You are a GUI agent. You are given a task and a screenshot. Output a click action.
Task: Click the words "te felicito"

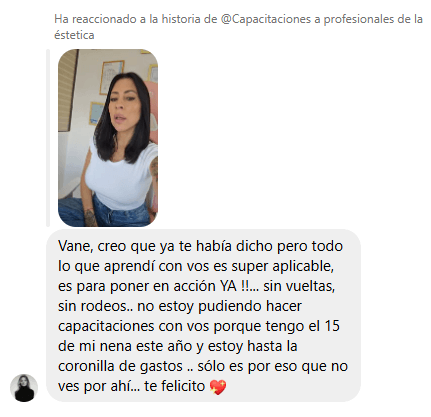pyautogui.click(x=174, y=386)
